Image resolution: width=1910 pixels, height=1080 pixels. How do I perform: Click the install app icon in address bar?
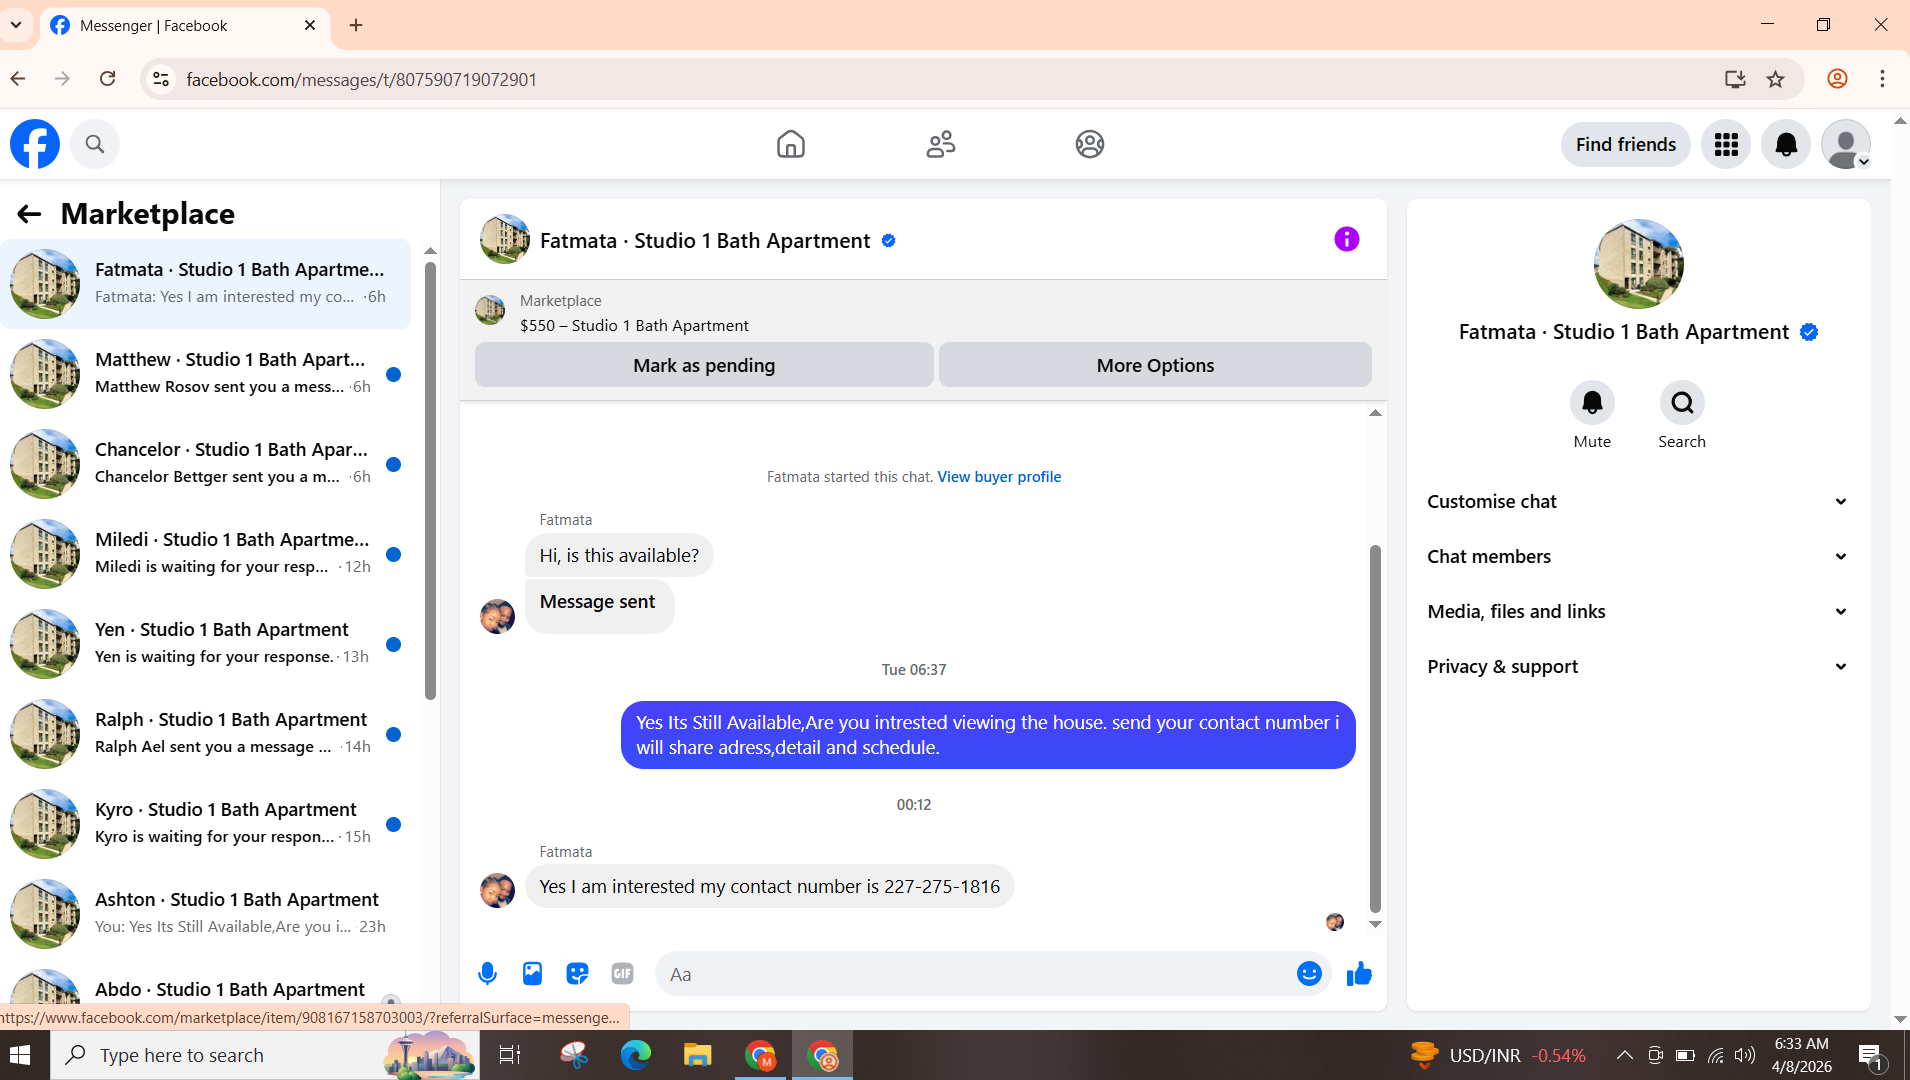[x=1735, y=79]
